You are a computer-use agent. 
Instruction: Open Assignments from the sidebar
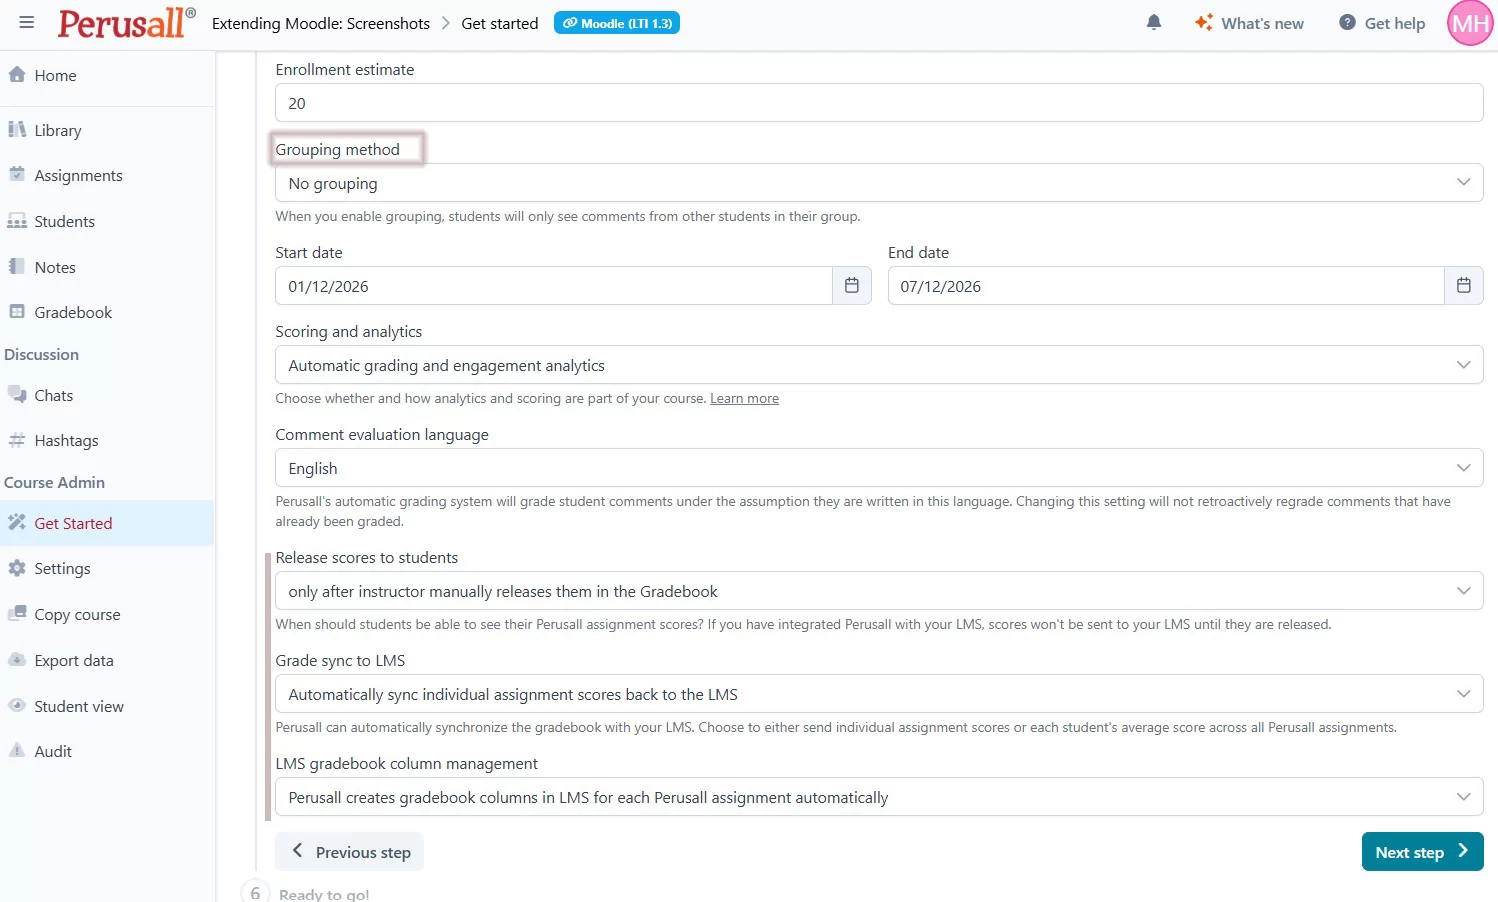point(78,175)
